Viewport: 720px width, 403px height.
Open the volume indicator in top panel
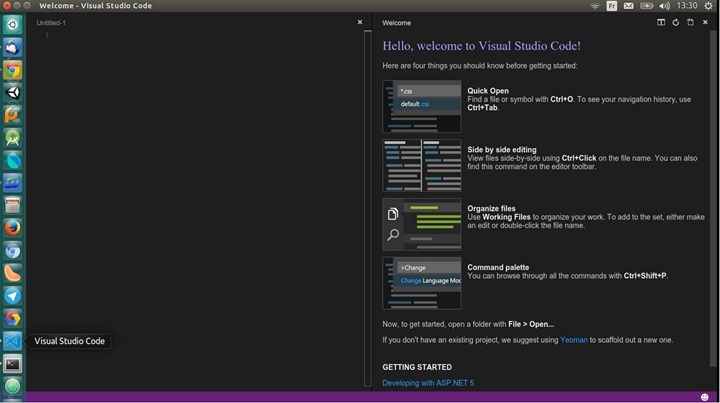[664, 6]
